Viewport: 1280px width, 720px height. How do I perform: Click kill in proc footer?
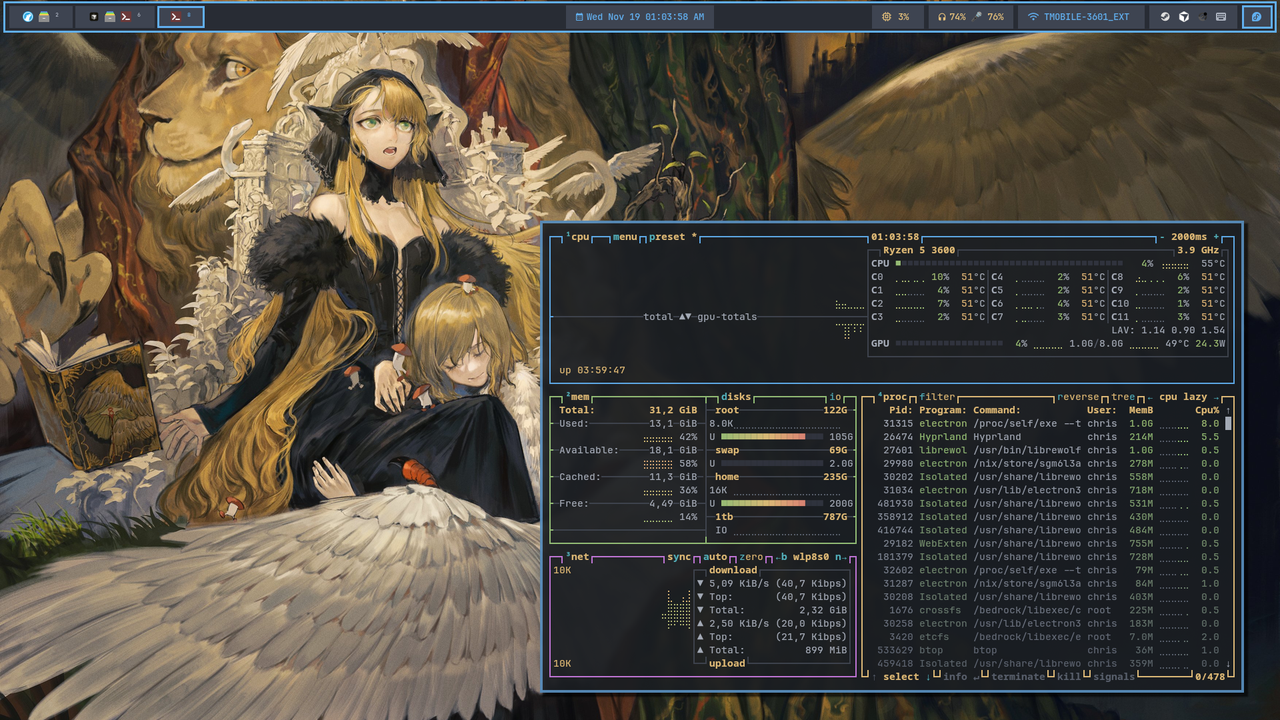tap(1069, 677)
